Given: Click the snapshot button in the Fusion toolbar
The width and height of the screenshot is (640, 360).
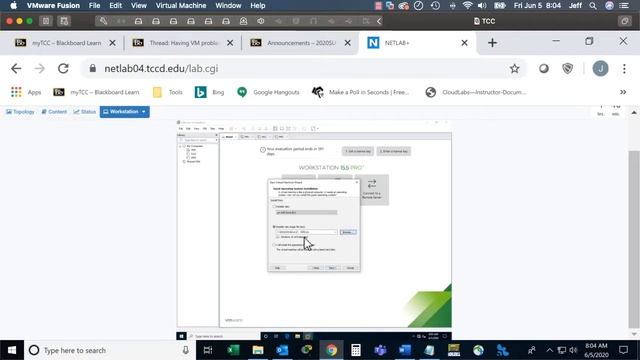Looking at the screenshot, I should point(64,21).
